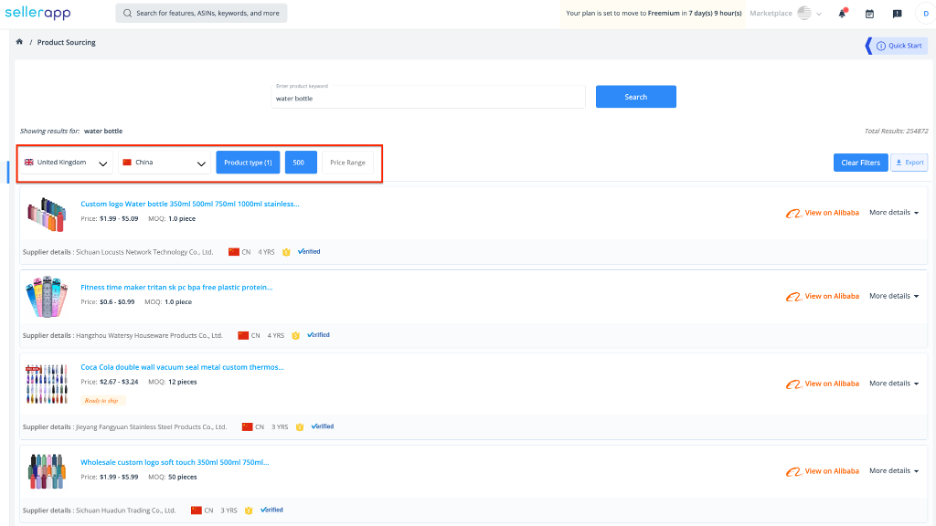
Task: Click the Coca Cola thermos thumbnail
Action: pos(47,384)
